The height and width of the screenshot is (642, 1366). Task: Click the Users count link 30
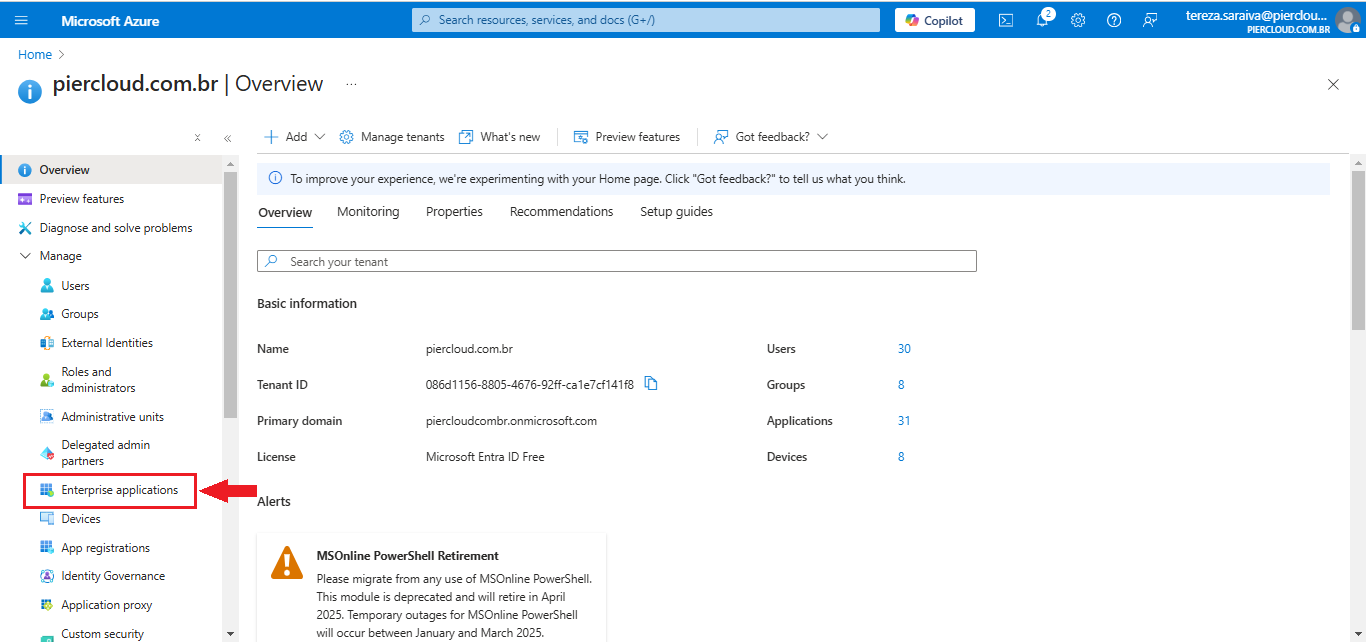point(904,349)
